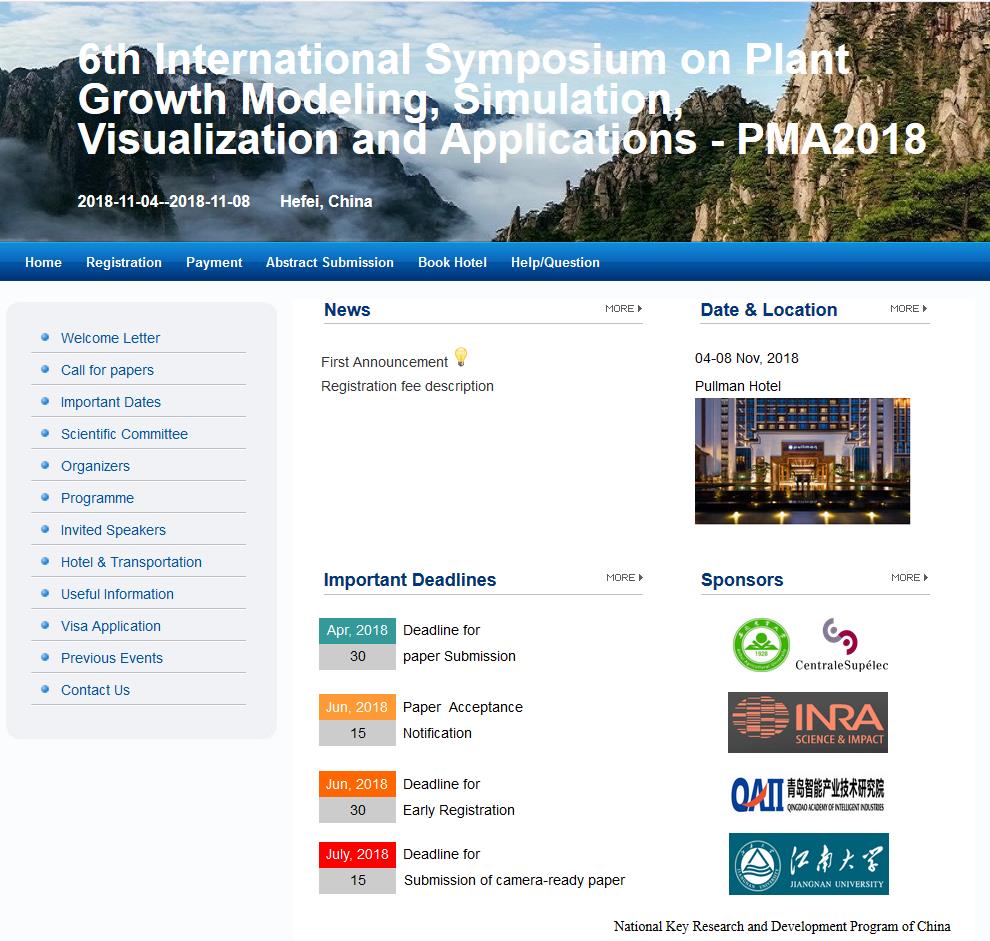Click the green circular university emblem logo
Image resolution: width=990 pixels, height=941 pixels.
tap(761, 645)
